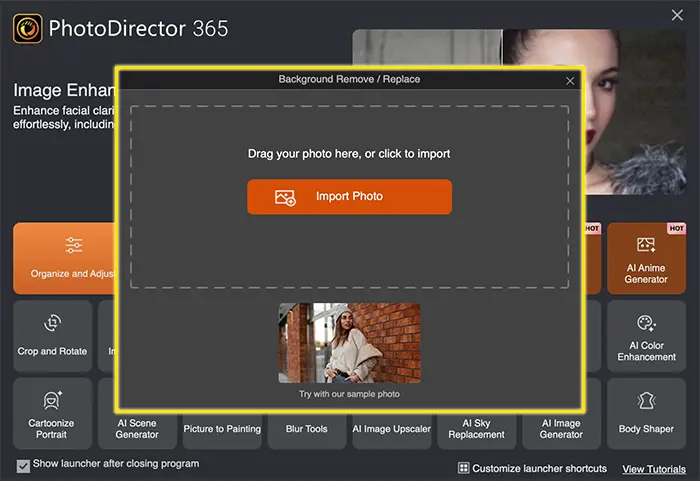Open Customize launcher shortcuts
Screen dimensions: 700x481
click(532, 468)
